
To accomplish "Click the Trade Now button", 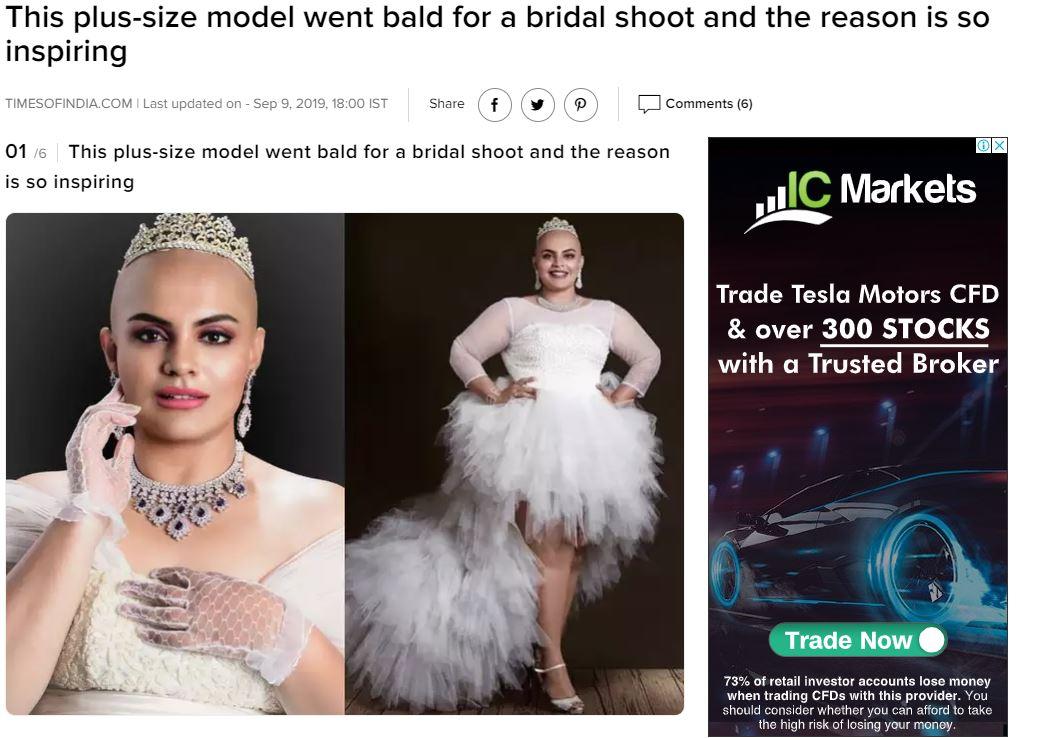I will [x=858, y=640].
